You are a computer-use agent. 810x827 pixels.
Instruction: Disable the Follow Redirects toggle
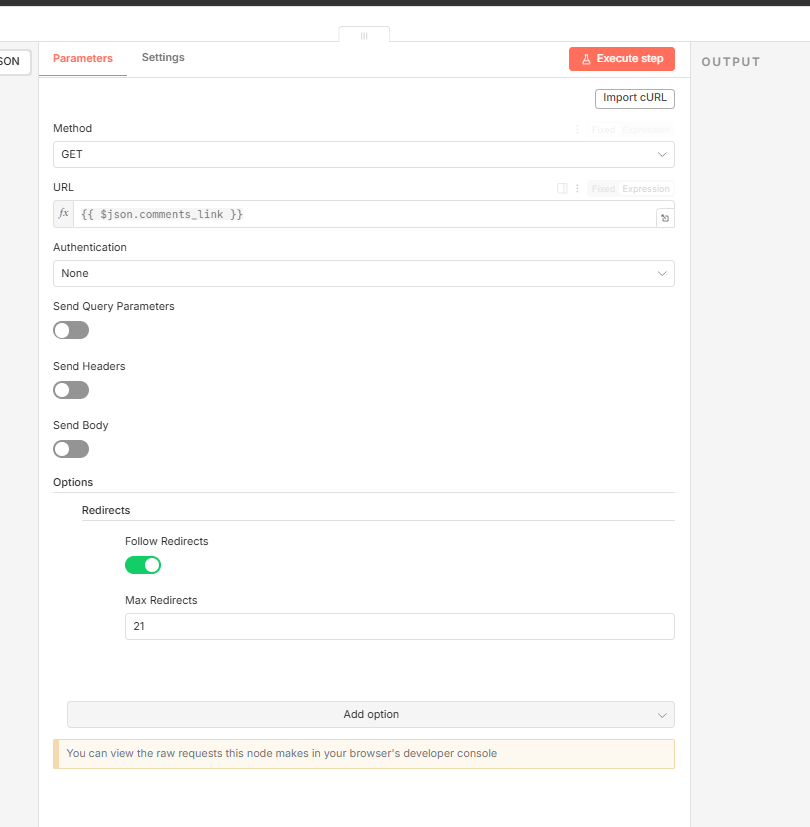point(143,565)
